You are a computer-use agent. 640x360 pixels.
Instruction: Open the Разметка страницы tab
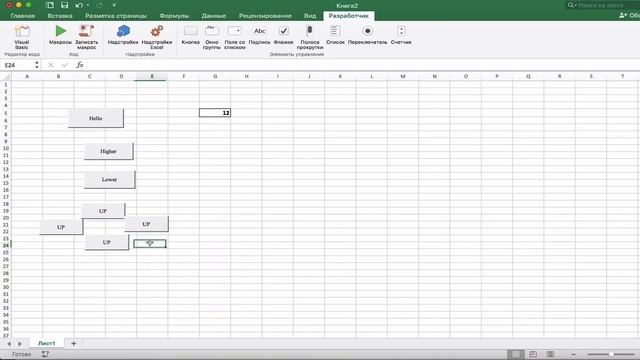[x=116, y=16]
